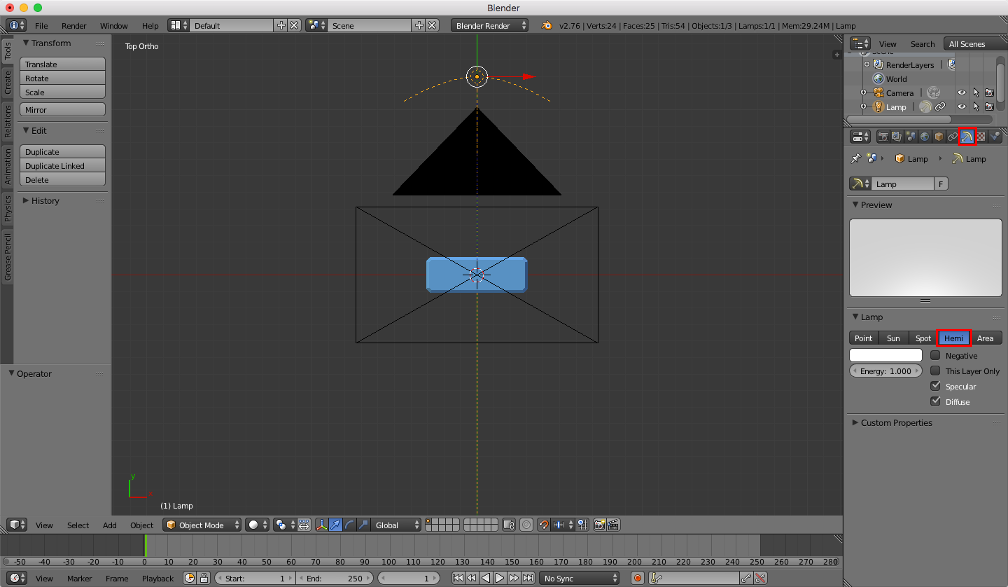The height and width of the screenshot is (587, 1008).
Task: Click the Rotate button
Action: point(62,78)
